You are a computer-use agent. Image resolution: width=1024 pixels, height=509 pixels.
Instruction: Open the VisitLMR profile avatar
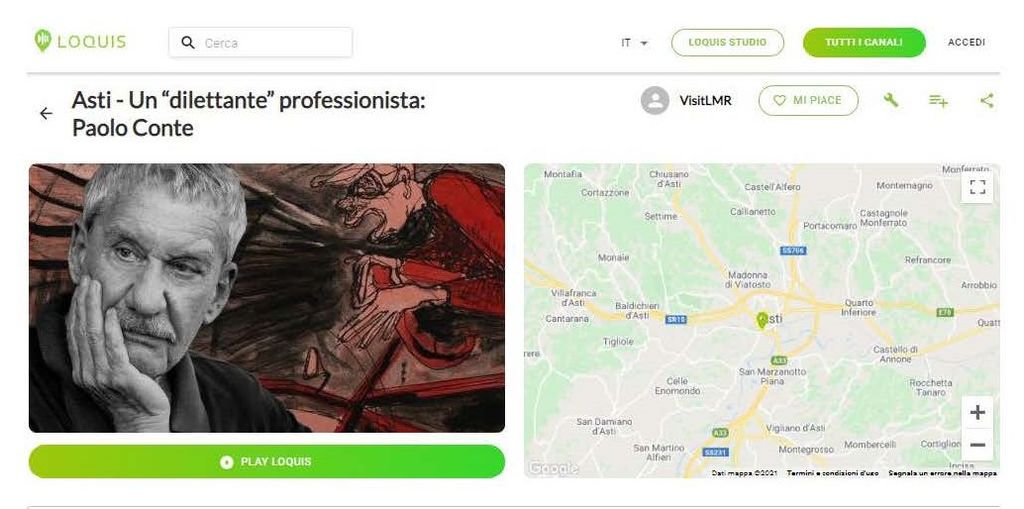(655, 101)
